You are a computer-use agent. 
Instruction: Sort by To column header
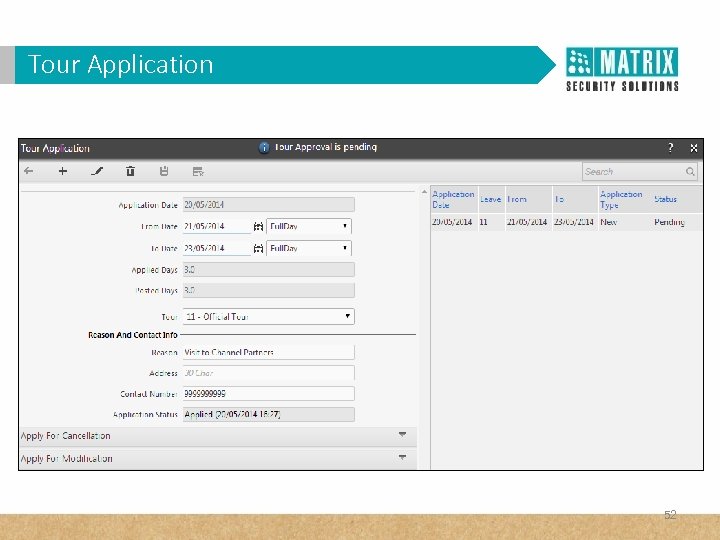(x=575, y=199)
